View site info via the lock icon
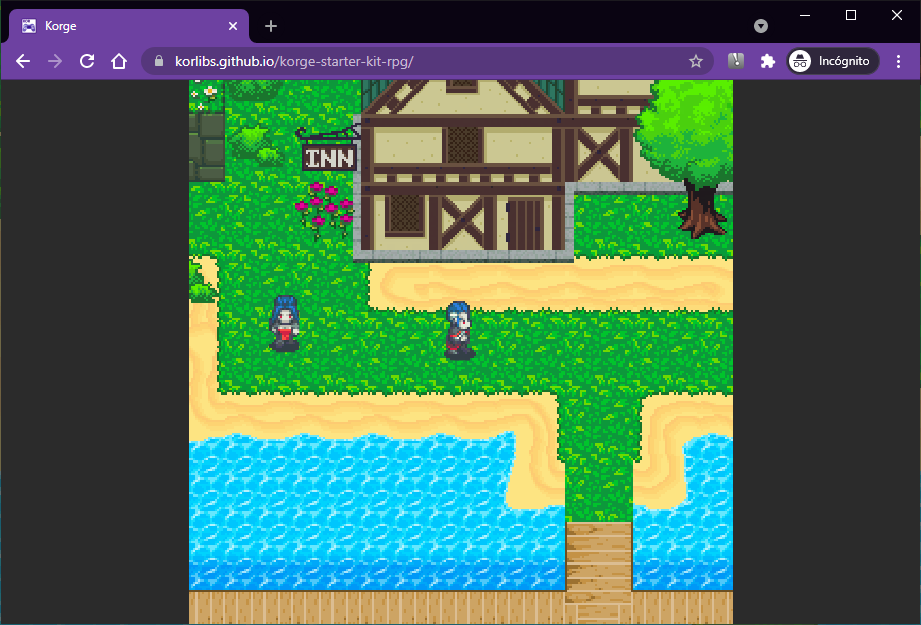Image resolution: width=921 pixels, height=625 pixels. (x=159, y=61)
